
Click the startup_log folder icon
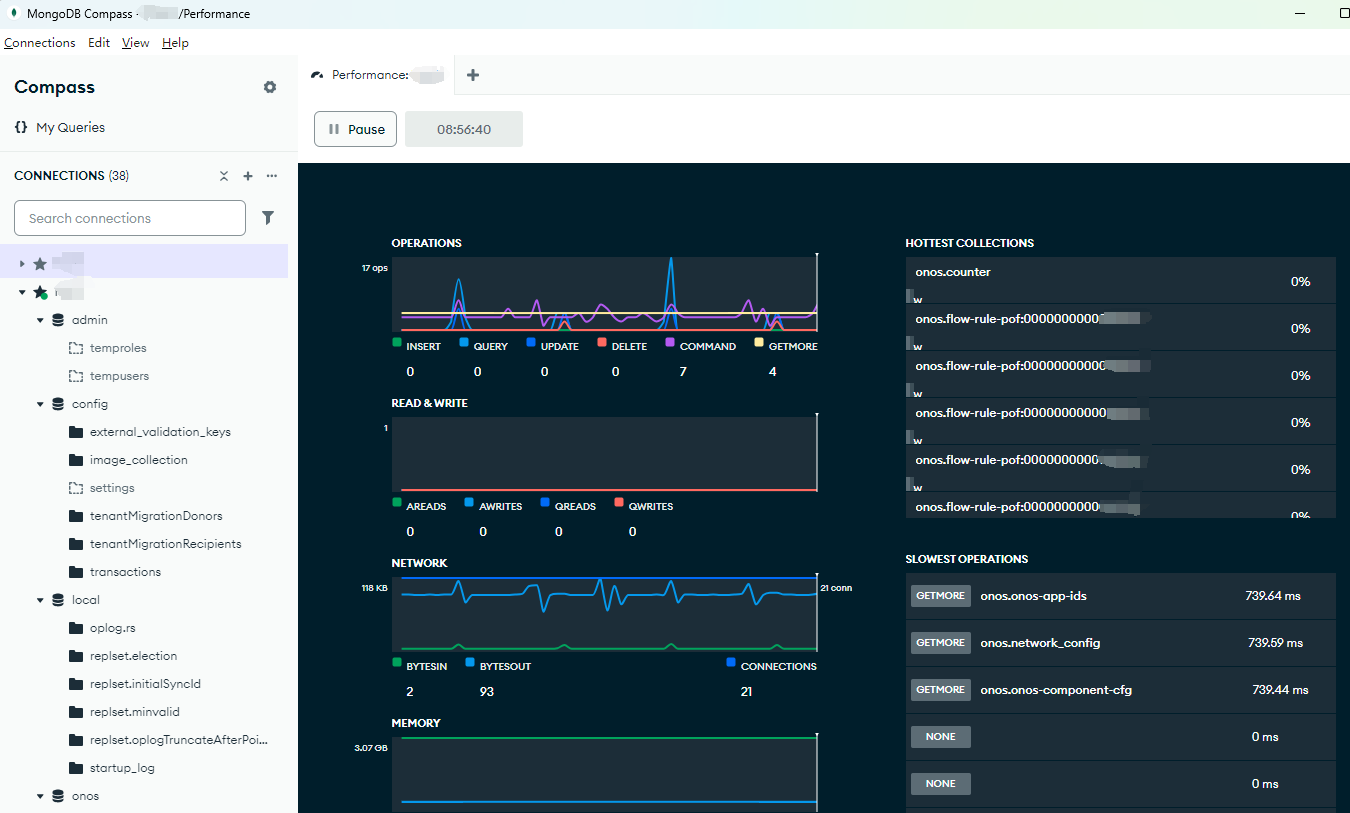[x=76, y=768]
